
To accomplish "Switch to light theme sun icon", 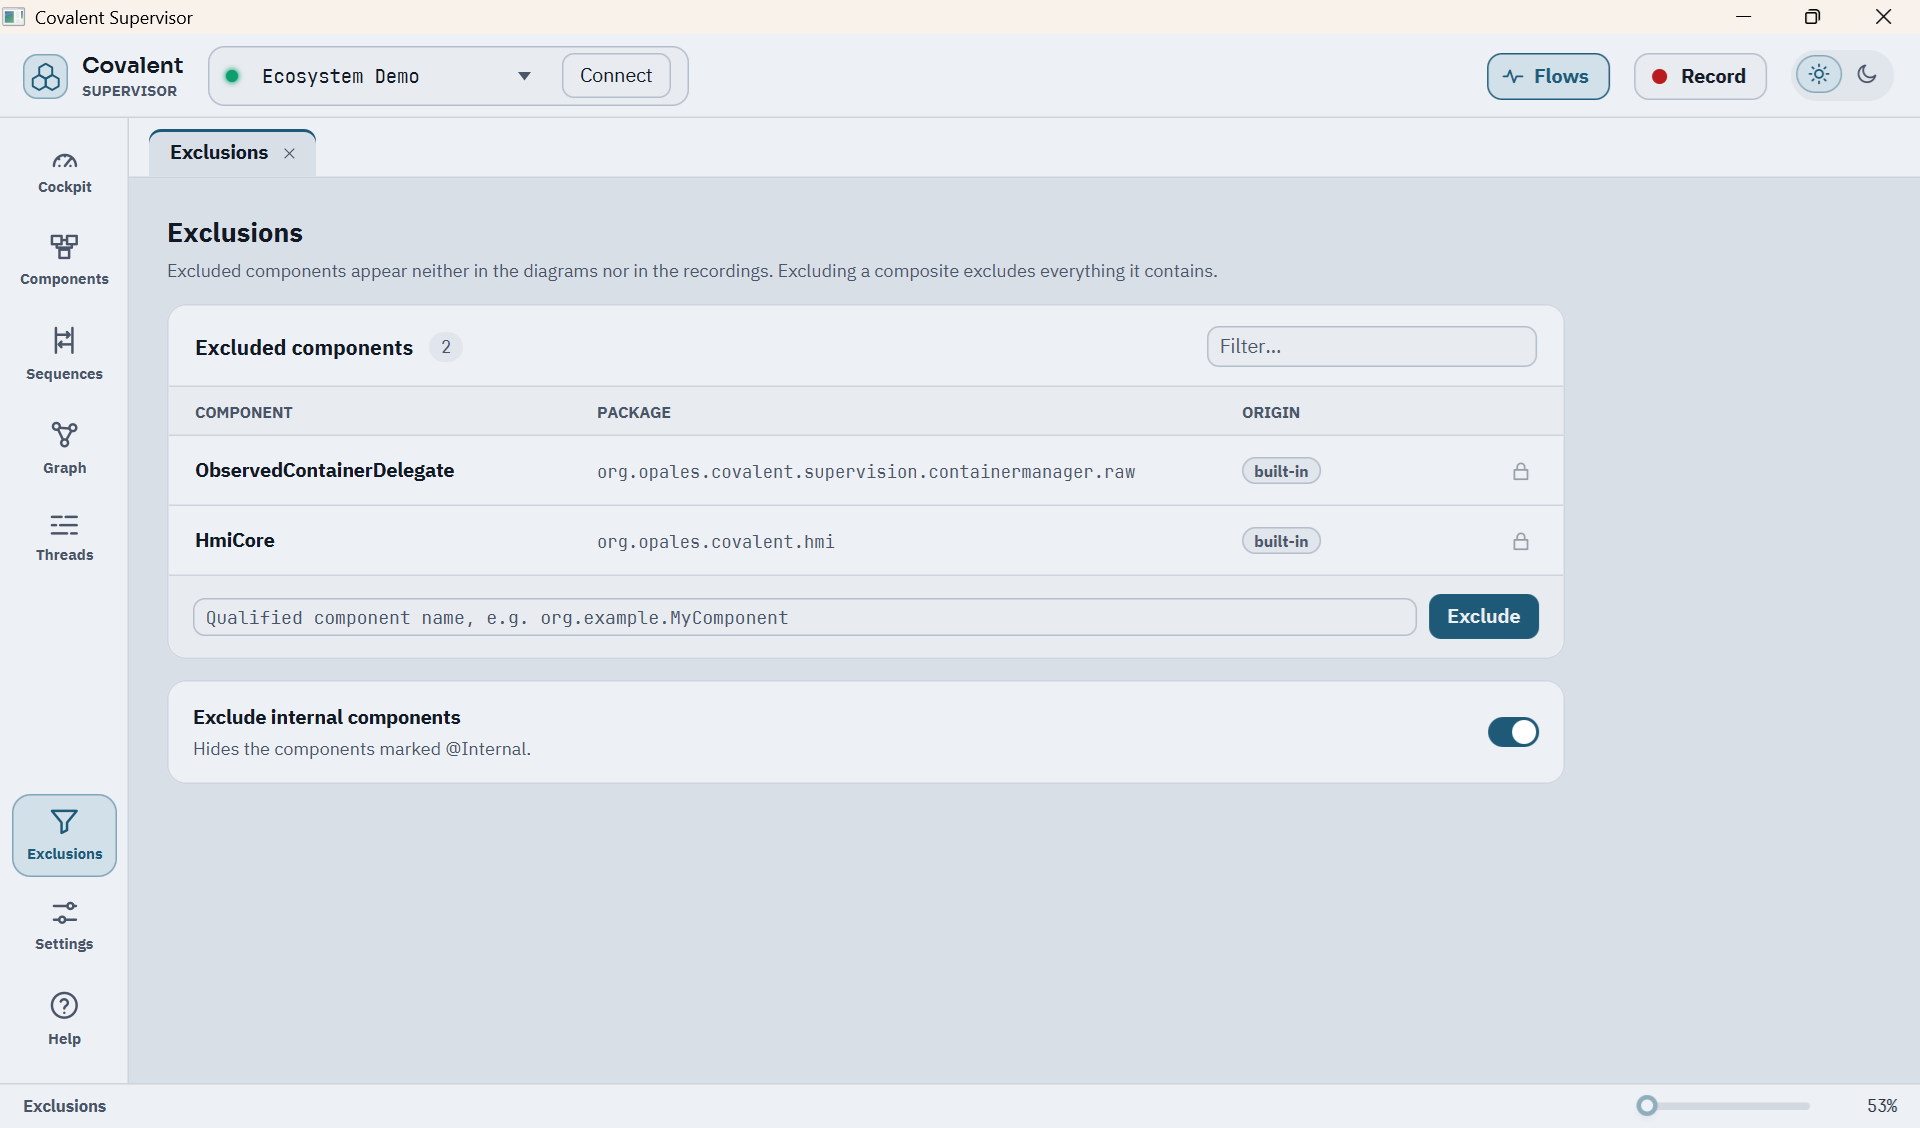I will (1819, 75).
